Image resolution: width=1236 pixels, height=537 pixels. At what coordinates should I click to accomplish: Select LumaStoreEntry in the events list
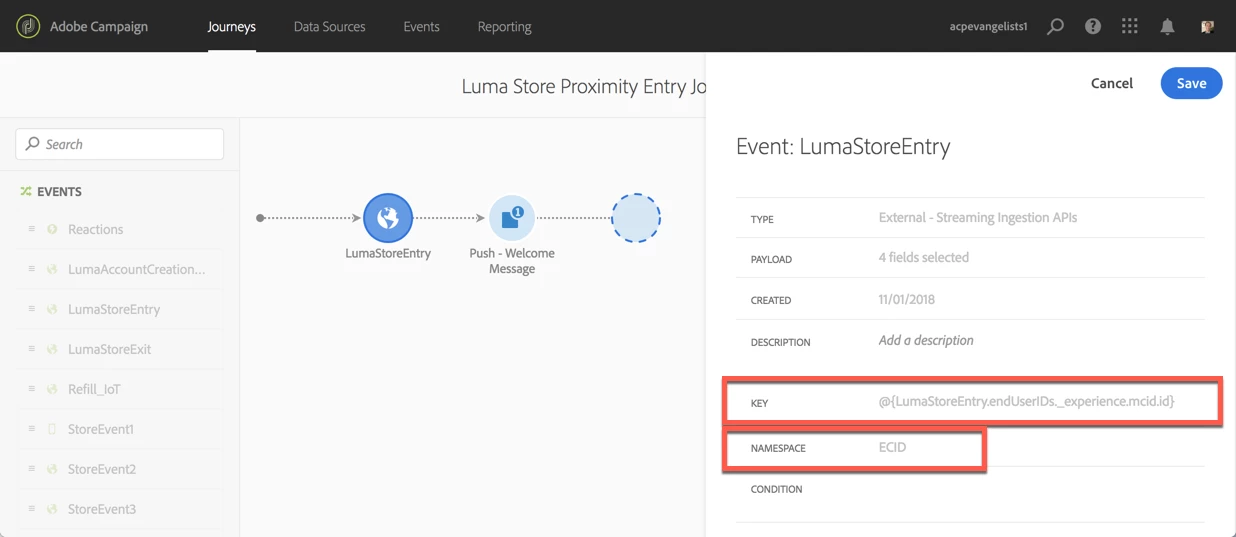(114, 309)
